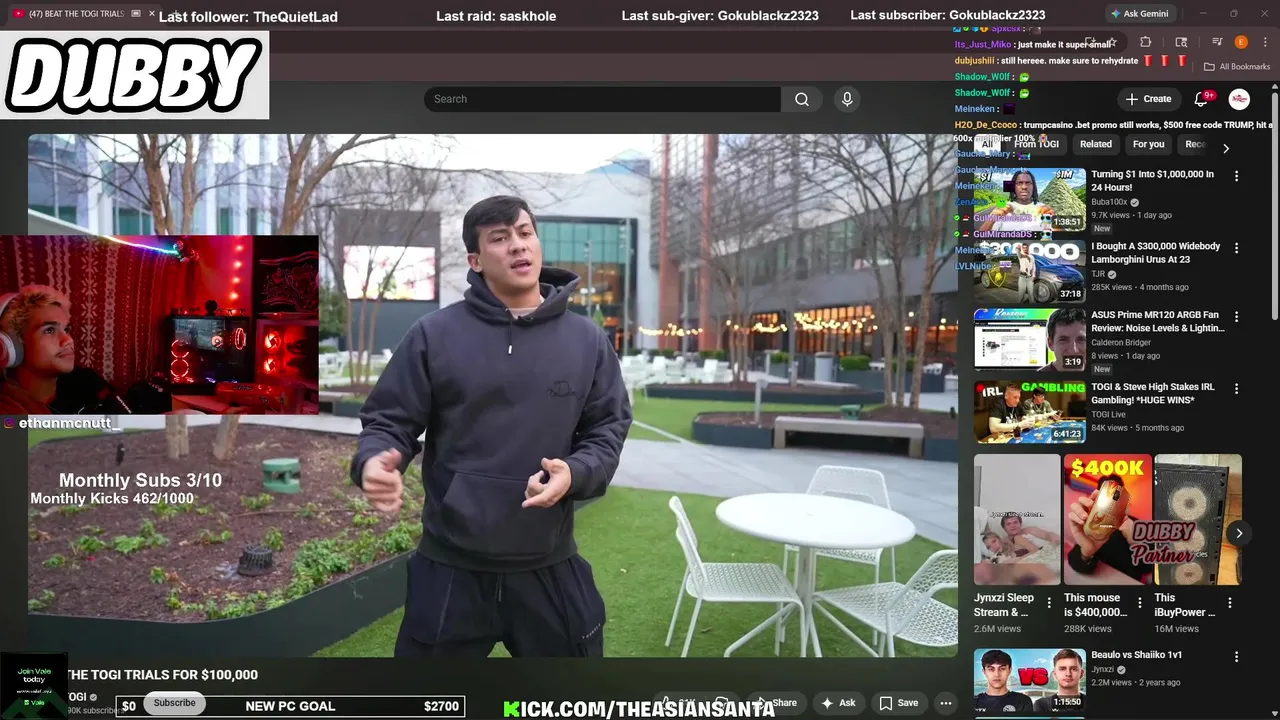Select the From TOGI filter chip
The image size is (1280, 720).
[1036, 144]
